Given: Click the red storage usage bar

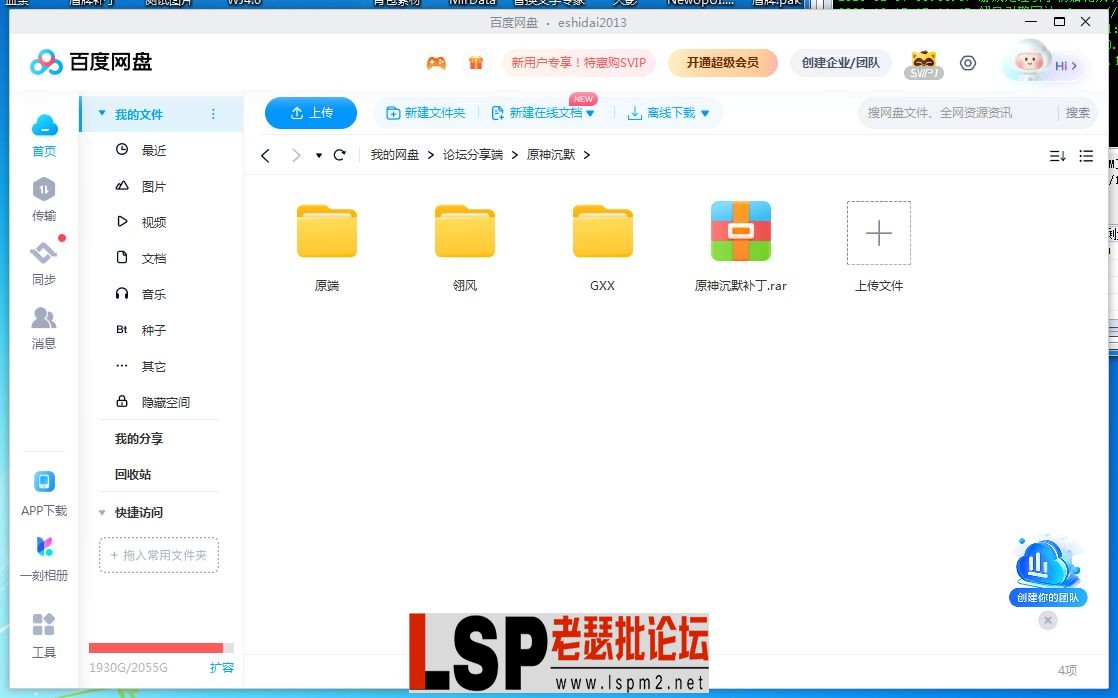Looking at the screenshot, I should pos(161,648).
